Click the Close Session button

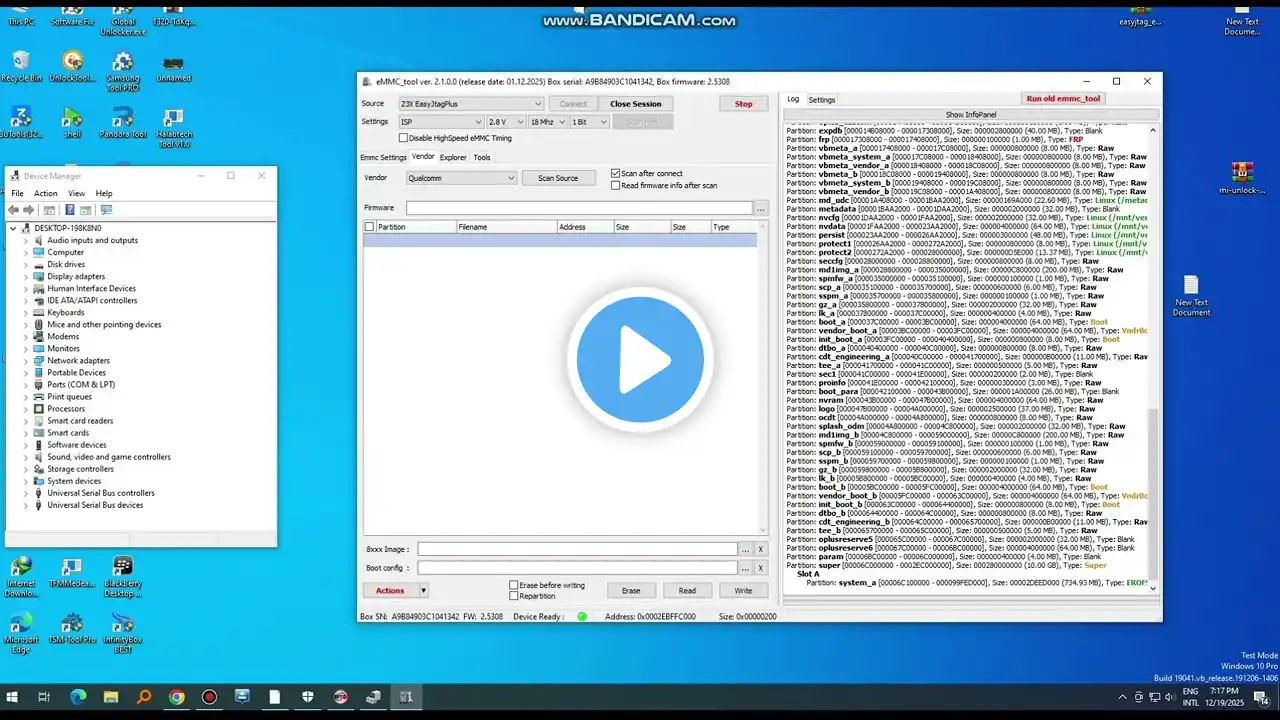(636, 104)
